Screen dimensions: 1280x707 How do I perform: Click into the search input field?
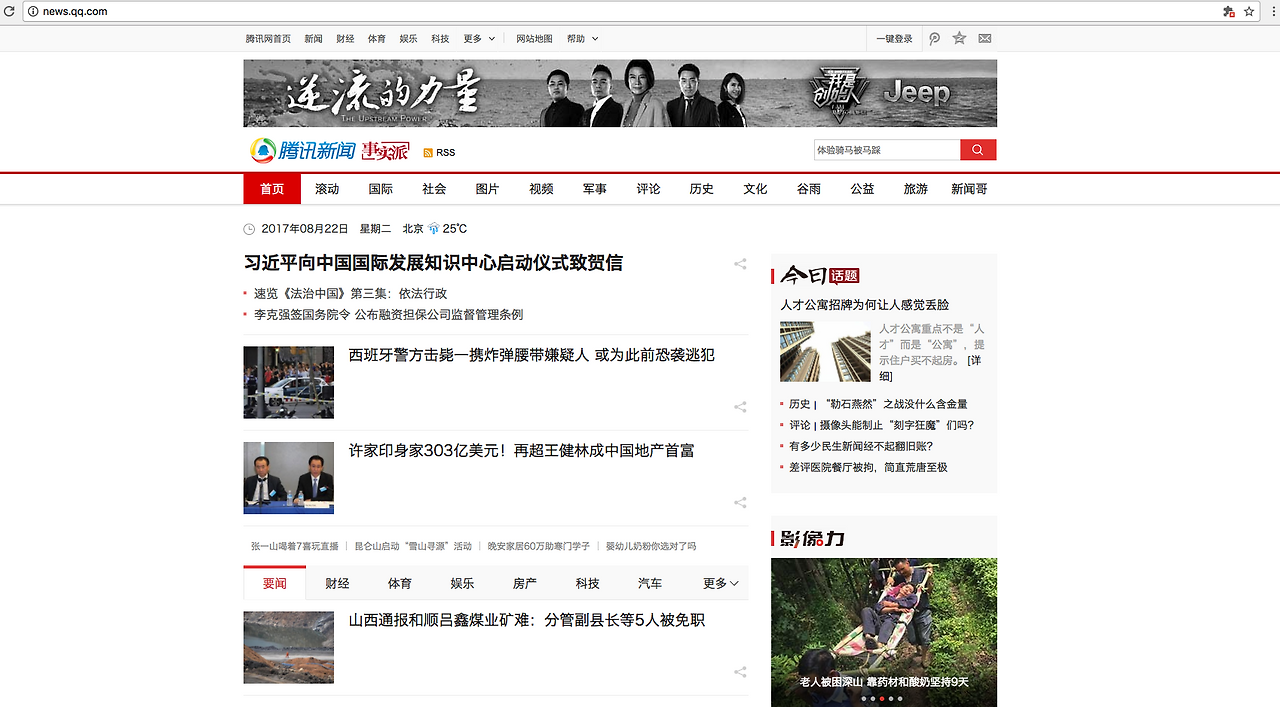(x=887, y=150)
